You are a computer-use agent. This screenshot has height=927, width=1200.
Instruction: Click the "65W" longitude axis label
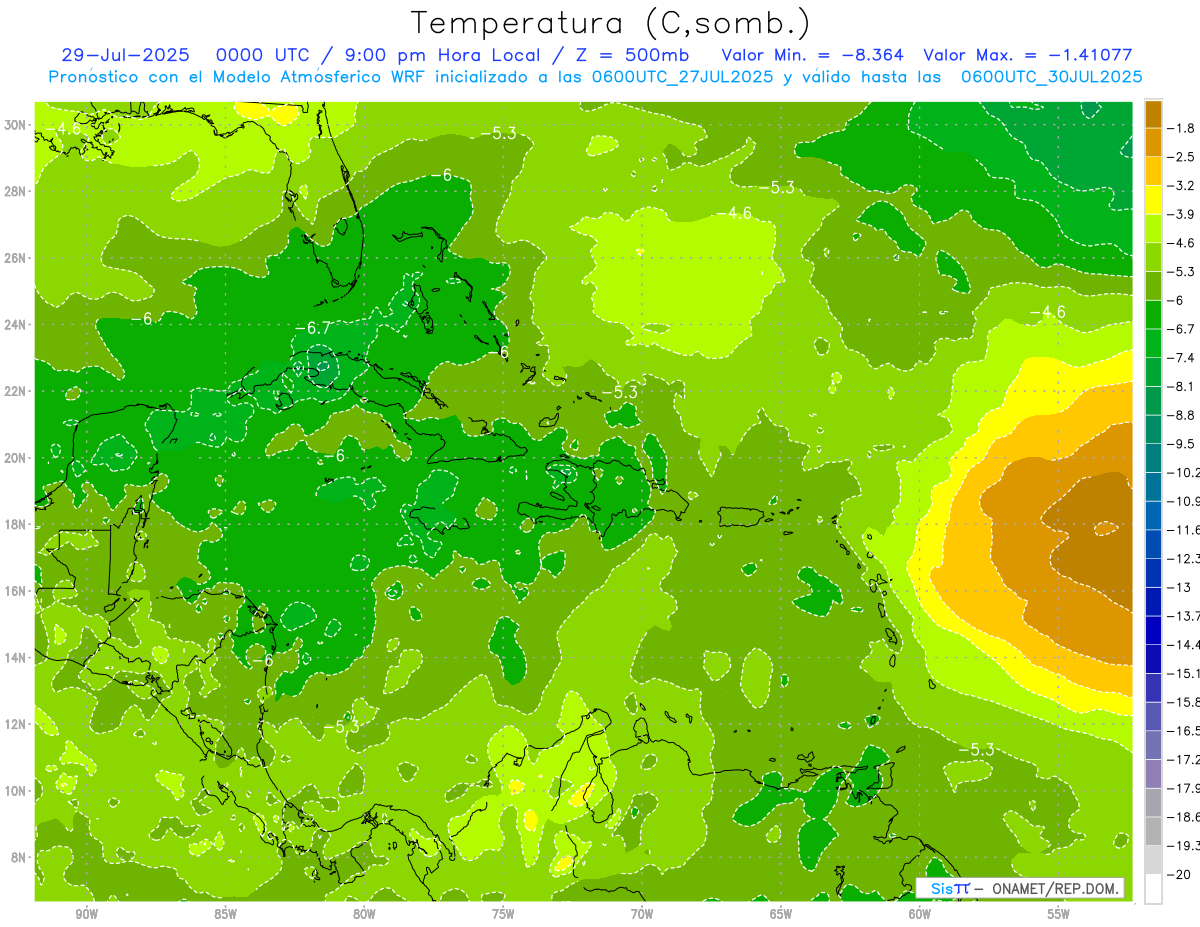[781, 914]
